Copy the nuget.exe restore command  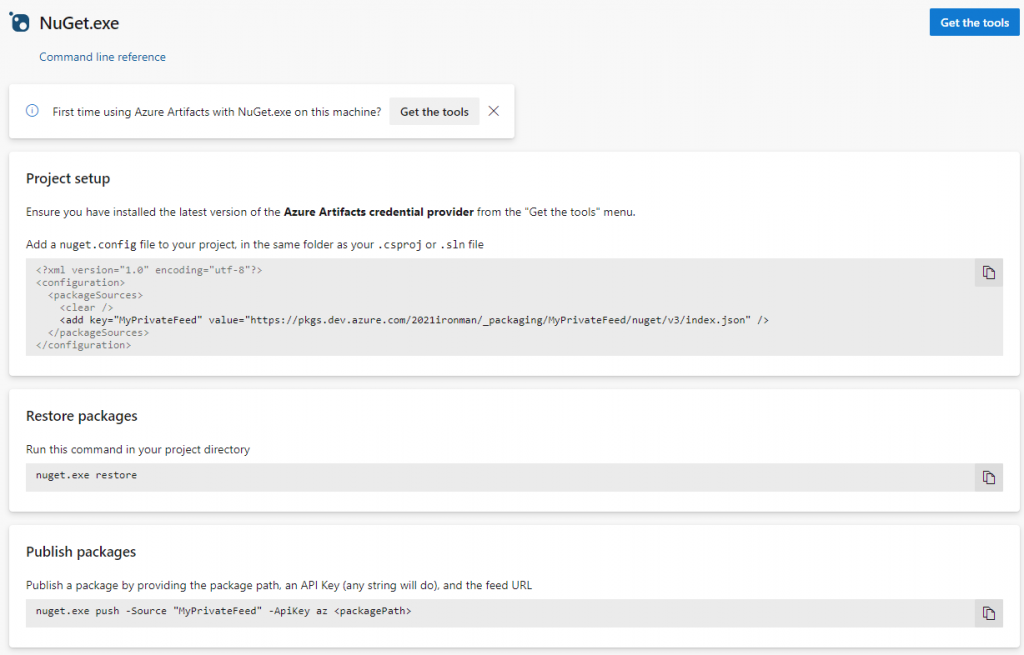point(988,477)
